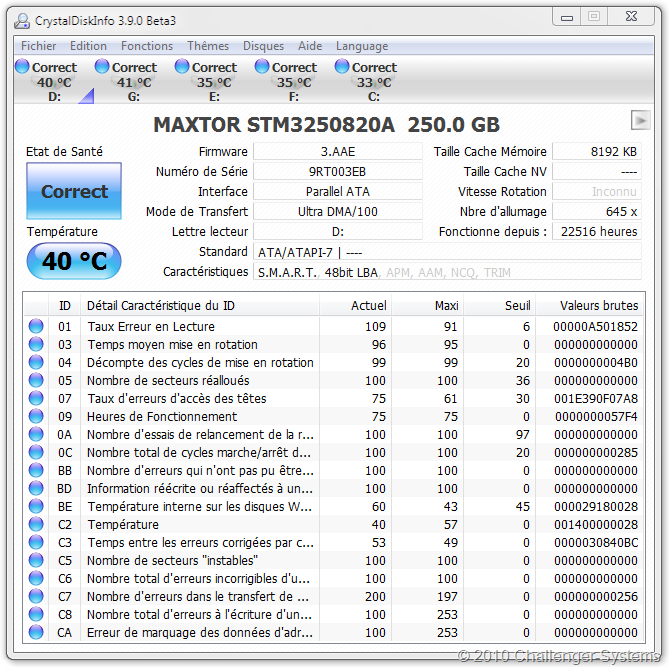Click status orb for attribute 05 reallocated sectors
Viewport: 669px width, 667px height.
coord(36,380)
